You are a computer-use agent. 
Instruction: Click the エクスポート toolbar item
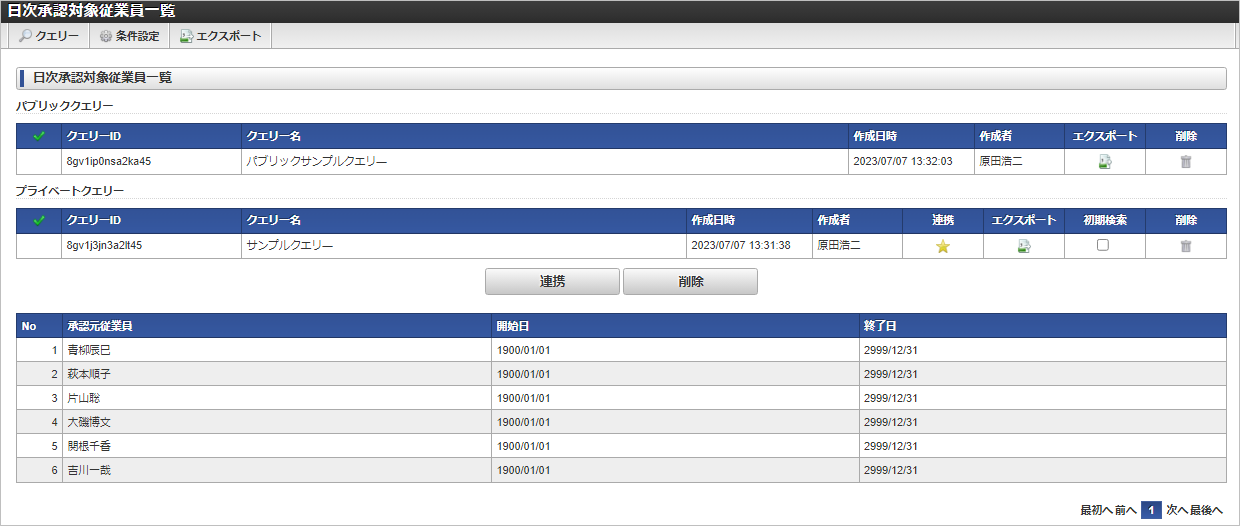coord(220,36)
